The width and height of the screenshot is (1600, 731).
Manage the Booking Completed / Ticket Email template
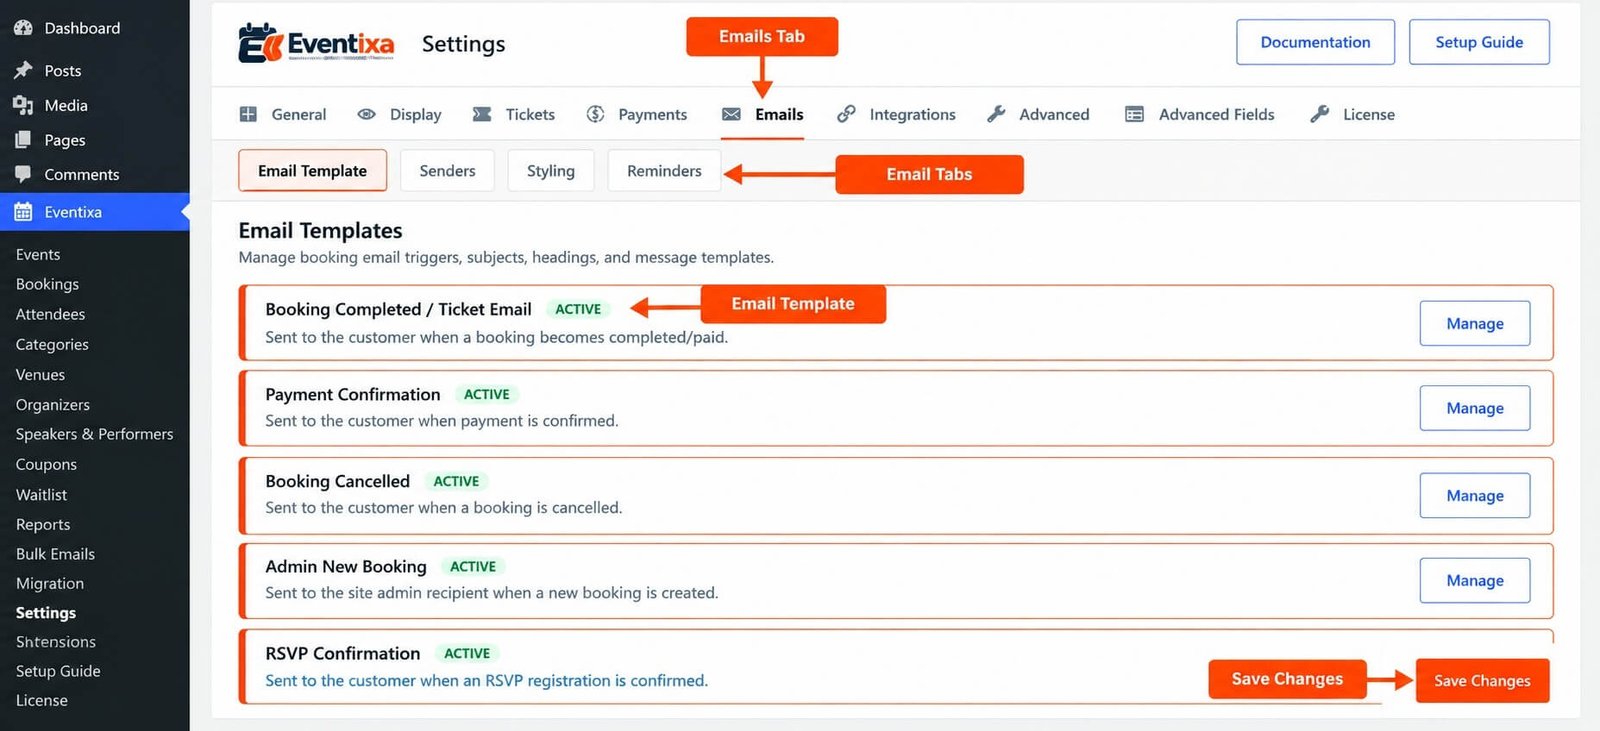[1475, 323]
